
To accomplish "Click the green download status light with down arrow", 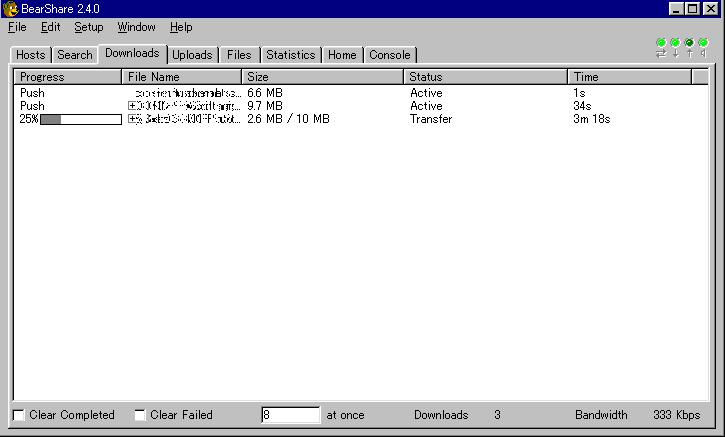I will [675, 43].
